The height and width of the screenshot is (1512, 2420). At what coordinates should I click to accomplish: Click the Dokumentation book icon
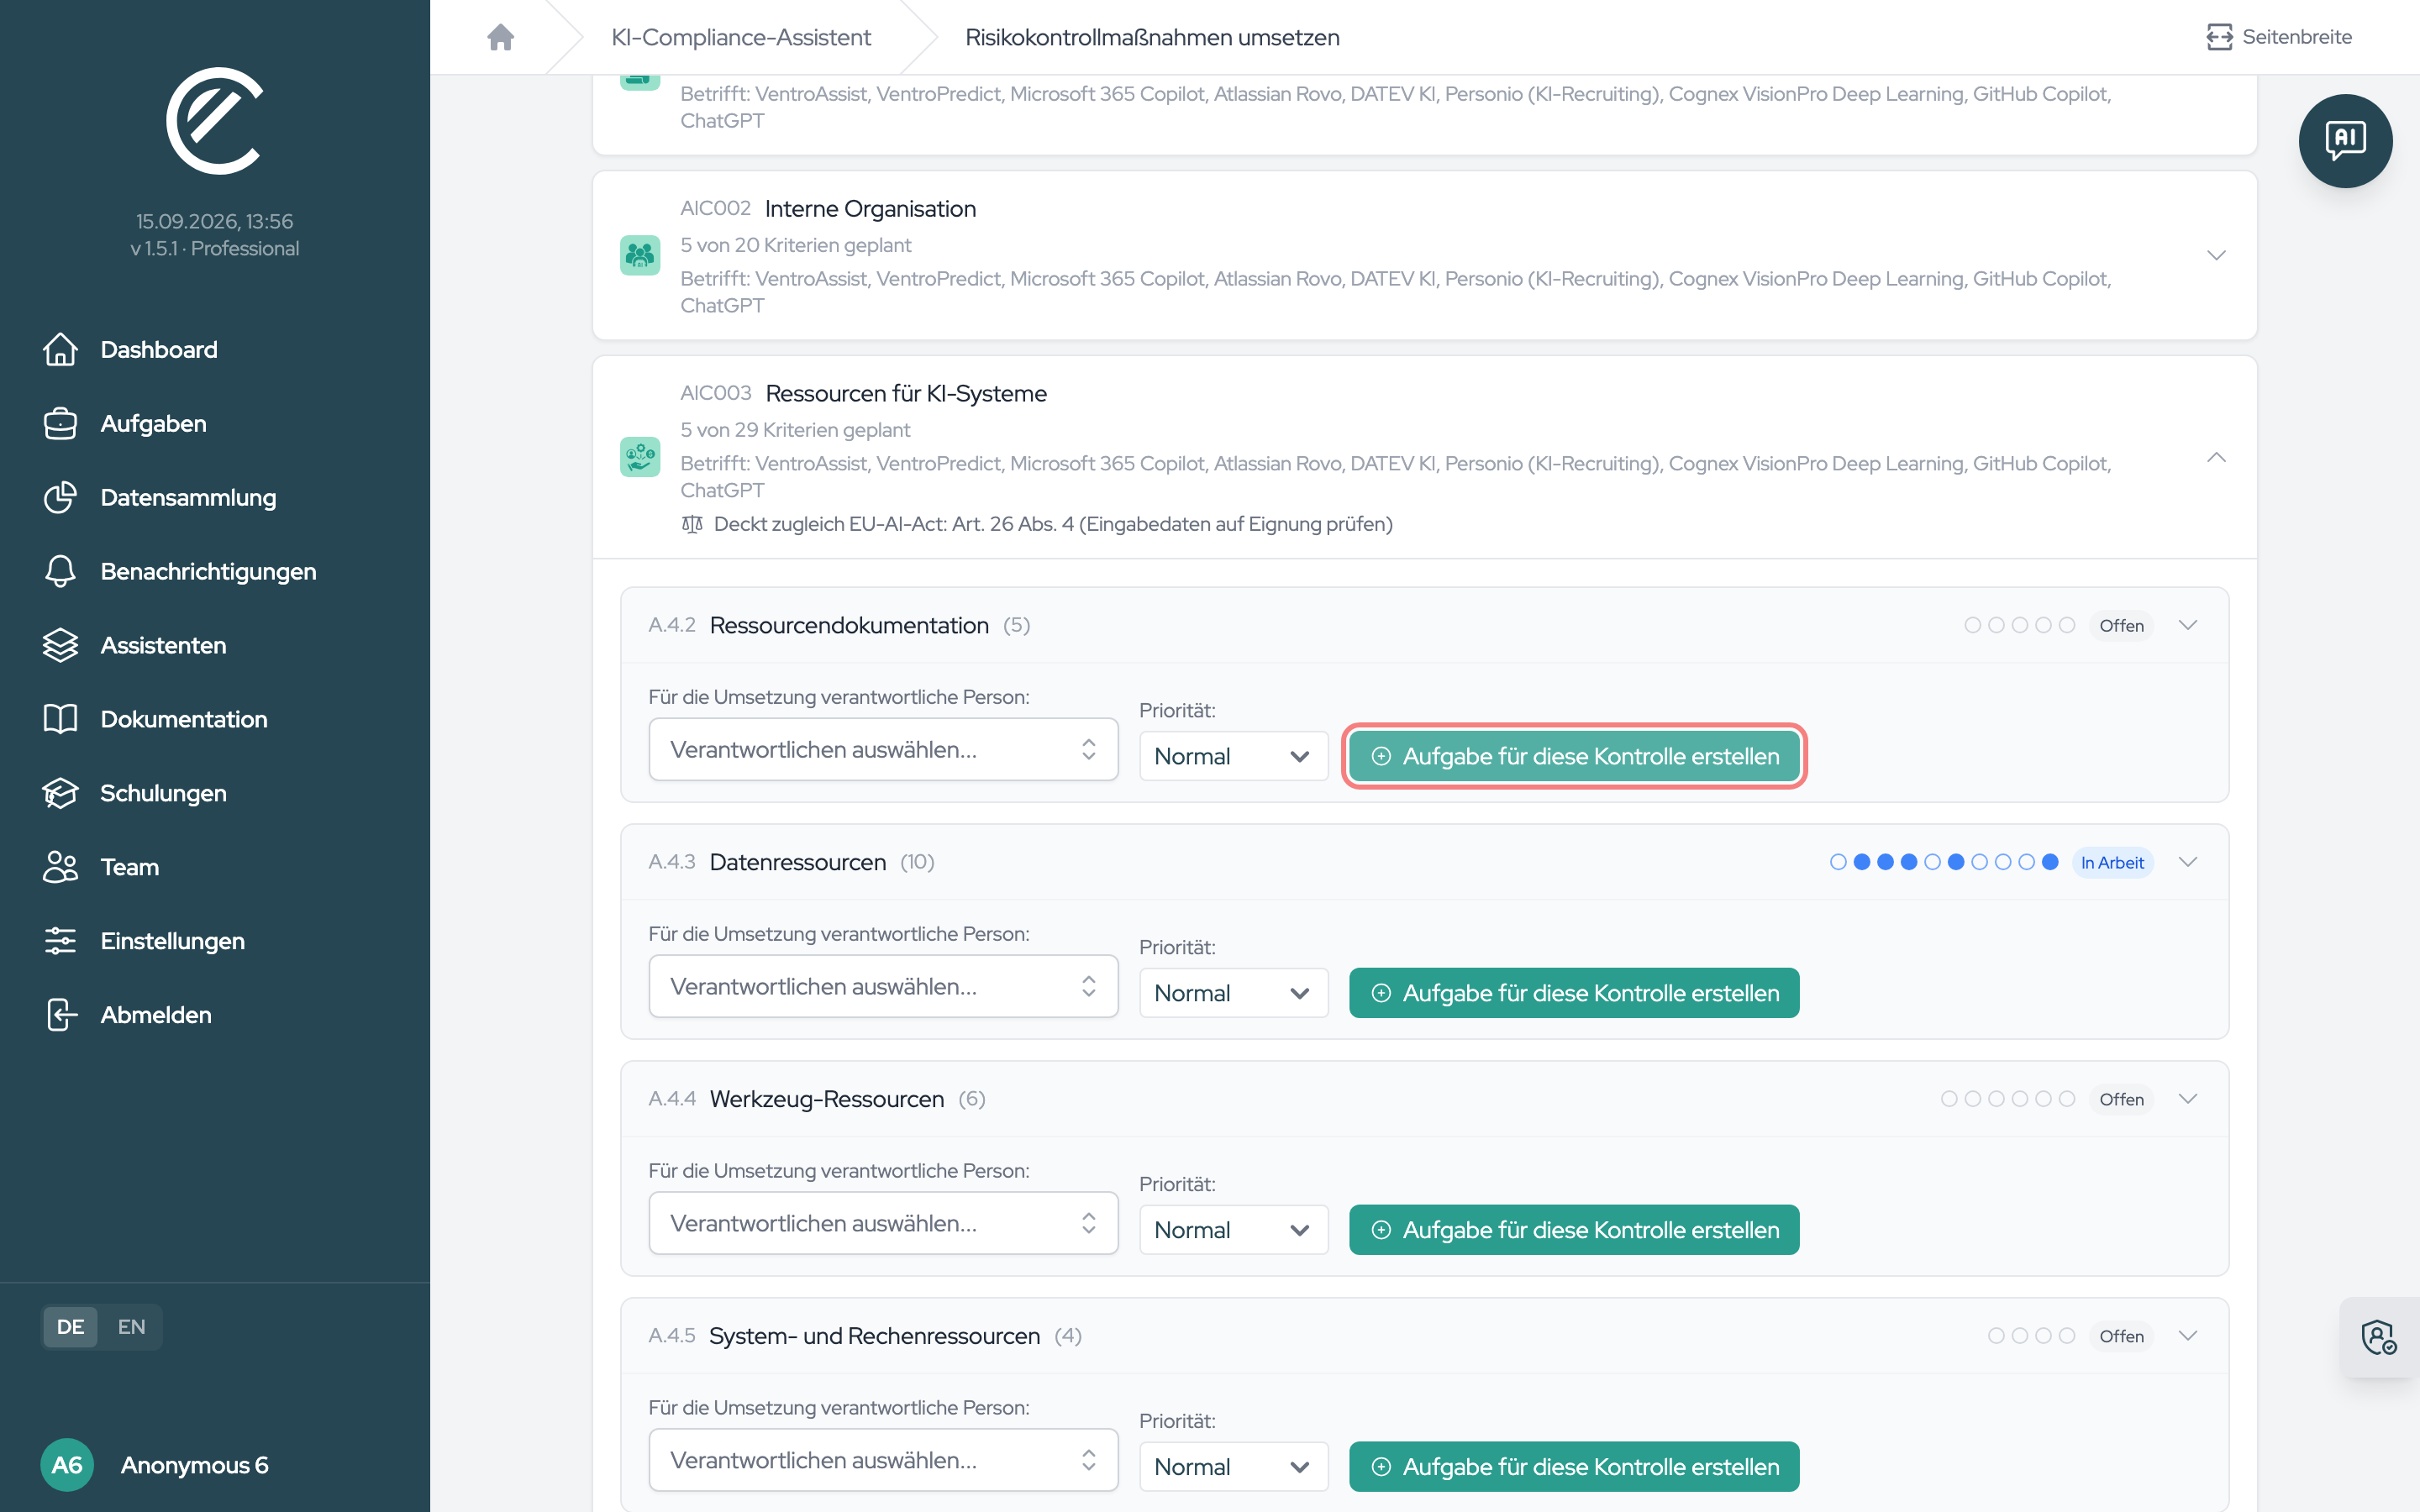click(x=60, y=719)
